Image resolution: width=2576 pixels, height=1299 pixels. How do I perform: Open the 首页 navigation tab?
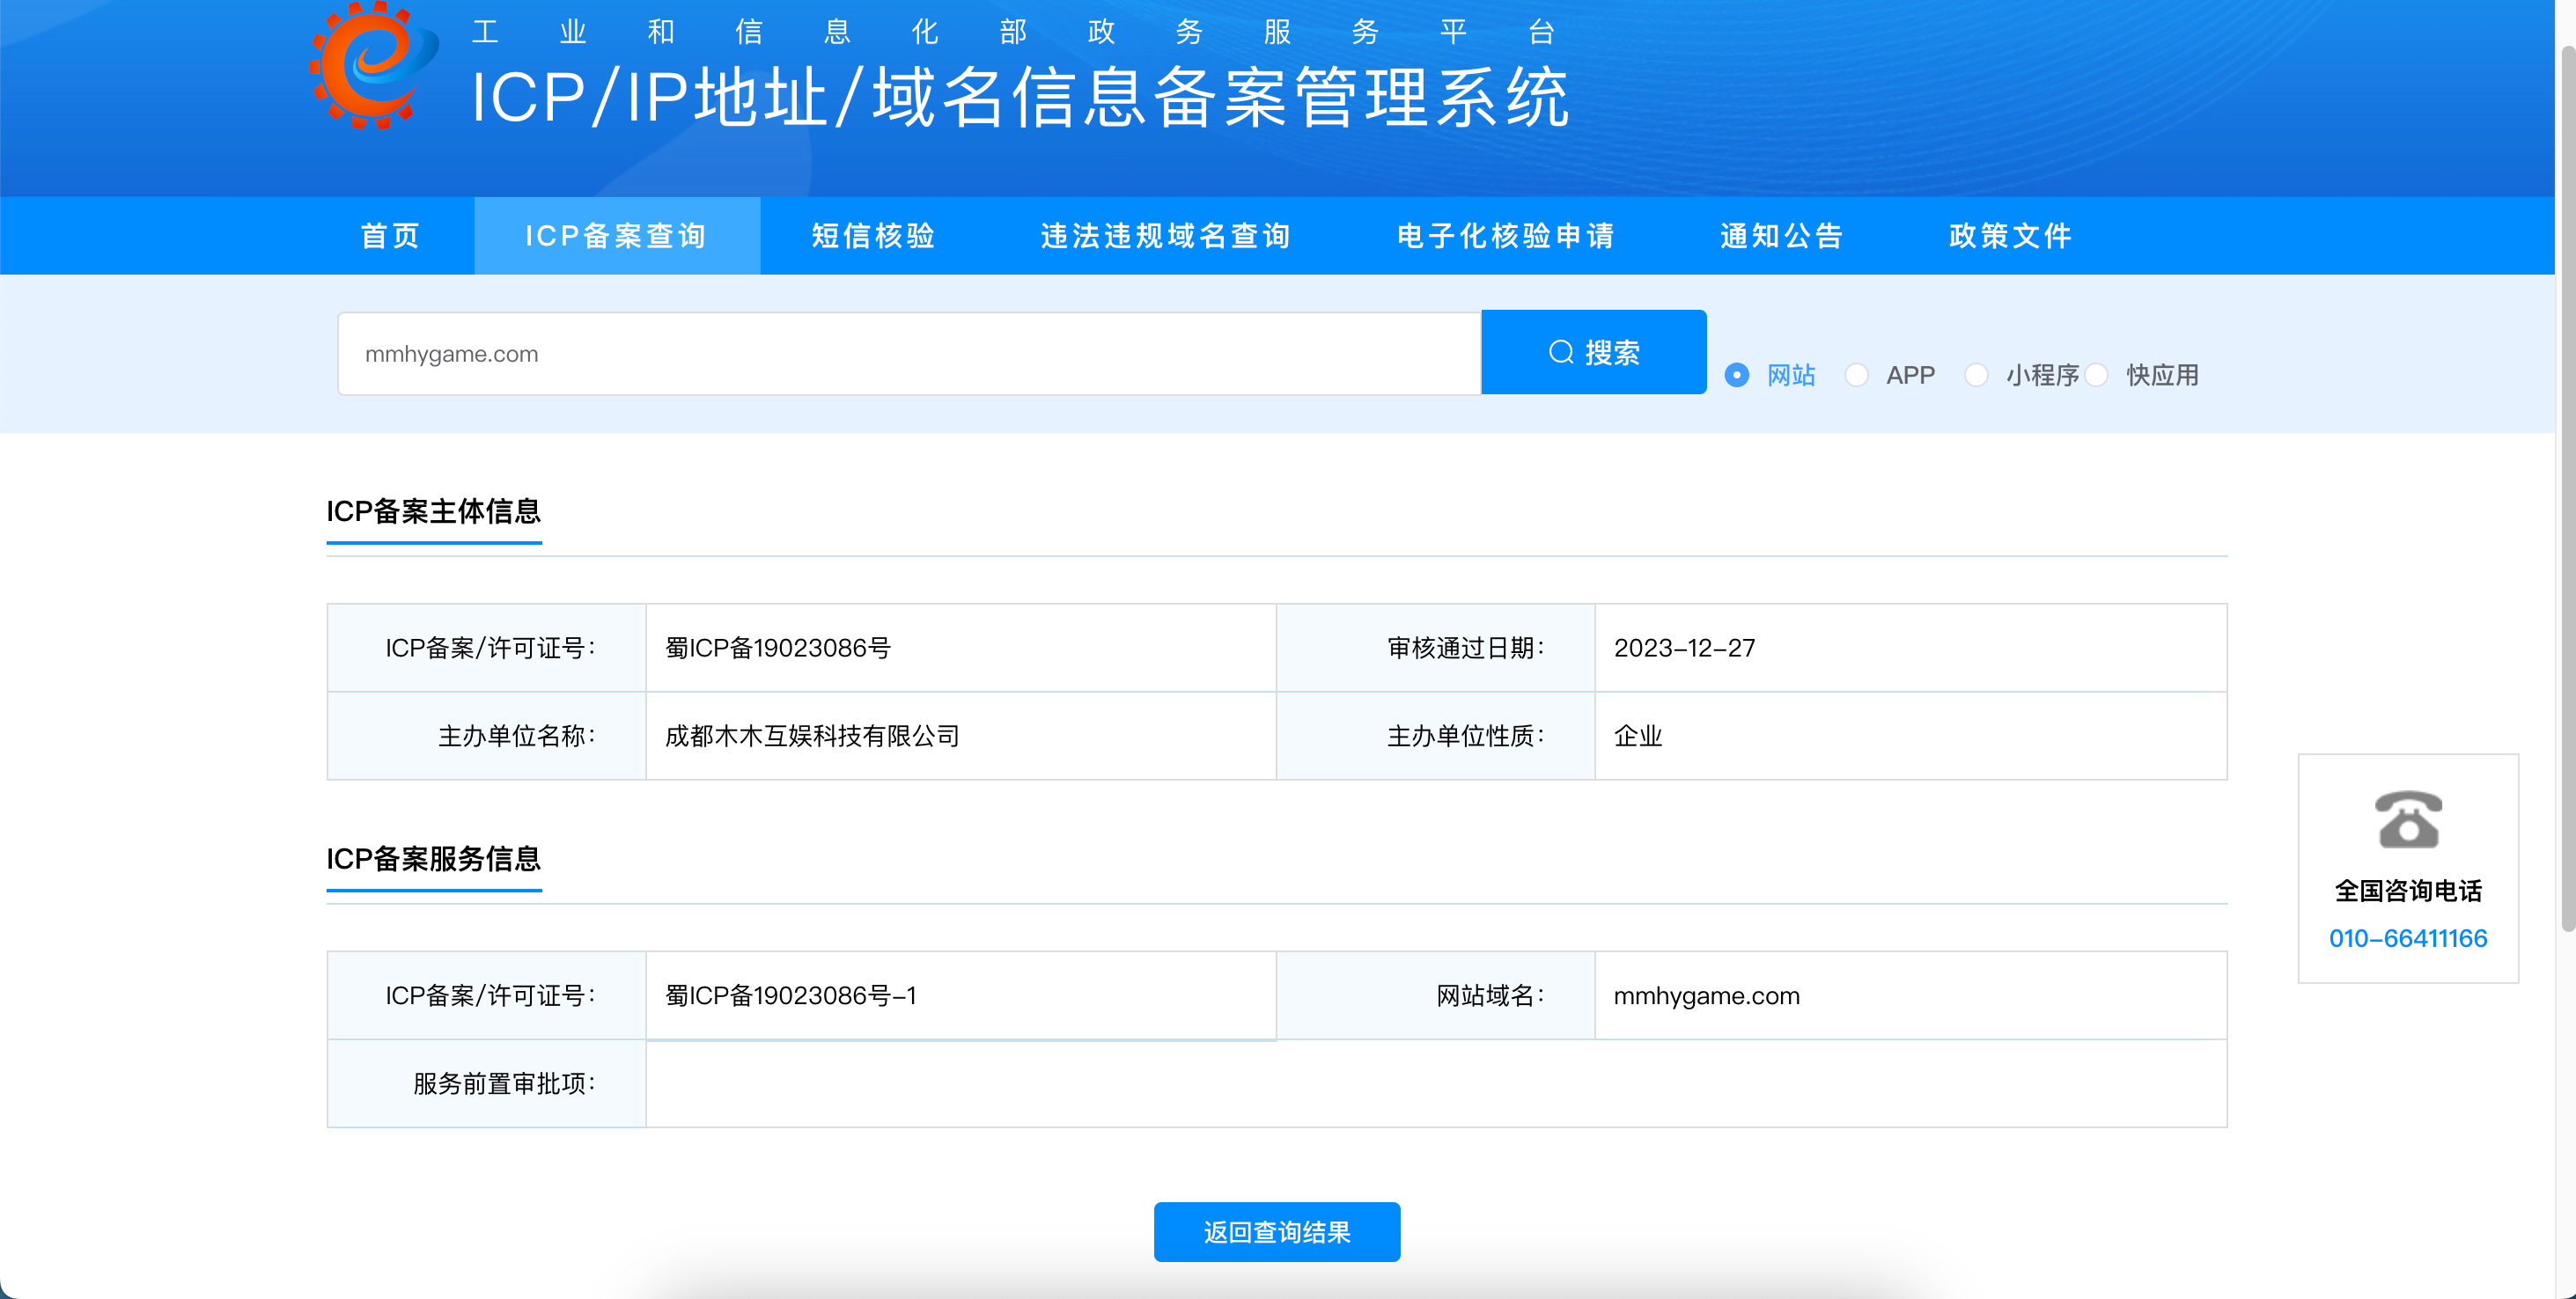click(x=390, y=236)
